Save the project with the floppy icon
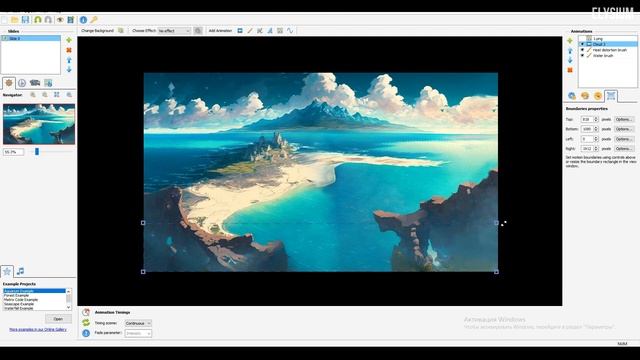Screen dimensions: 640x360 click(x=25, y=20)
